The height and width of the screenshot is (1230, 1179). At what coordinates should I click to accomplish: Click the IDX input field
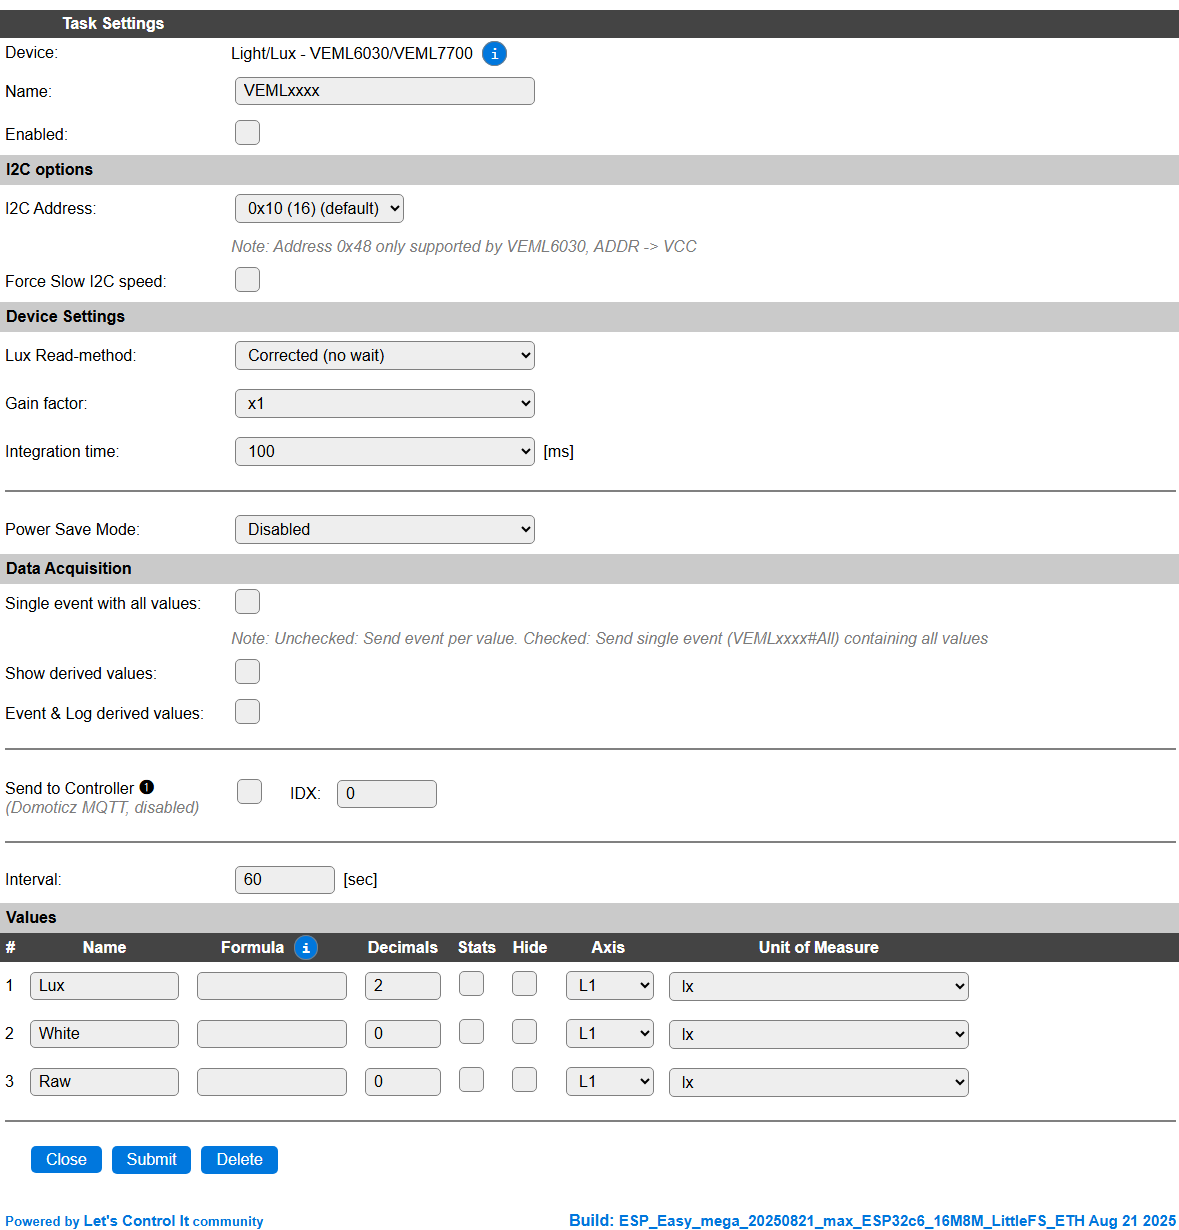pos(387,794)
